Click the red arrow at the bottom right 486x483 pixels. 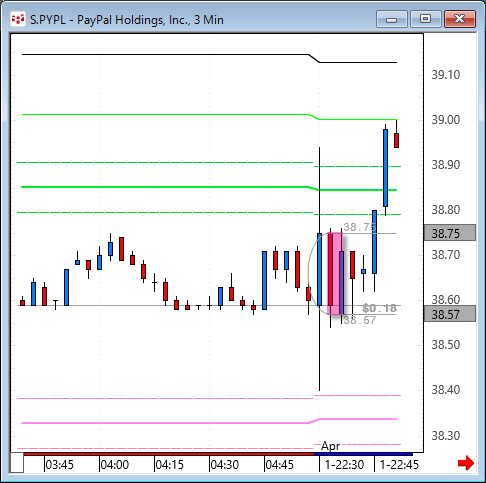(466, 463)
